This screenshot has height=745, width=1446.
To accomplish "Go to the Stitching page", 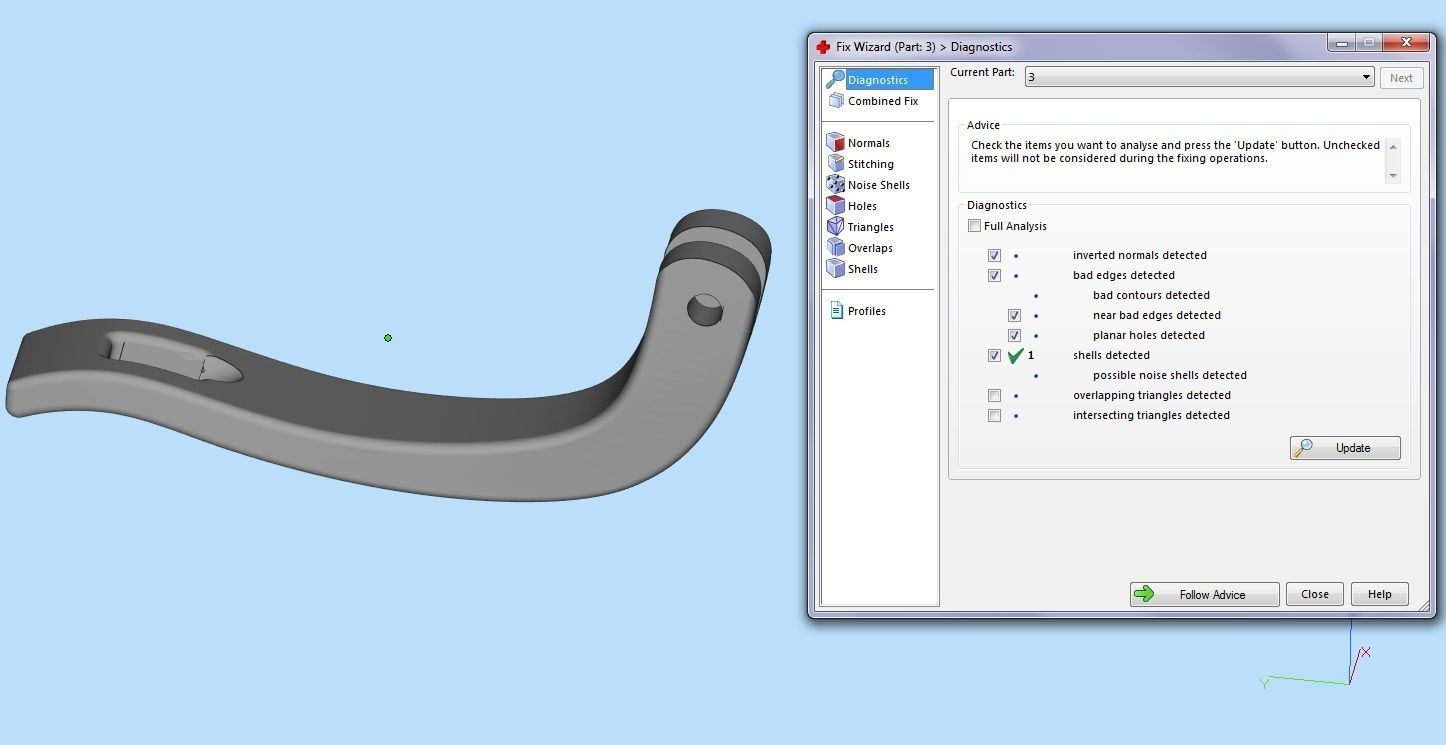I will (x=871, y=164).
